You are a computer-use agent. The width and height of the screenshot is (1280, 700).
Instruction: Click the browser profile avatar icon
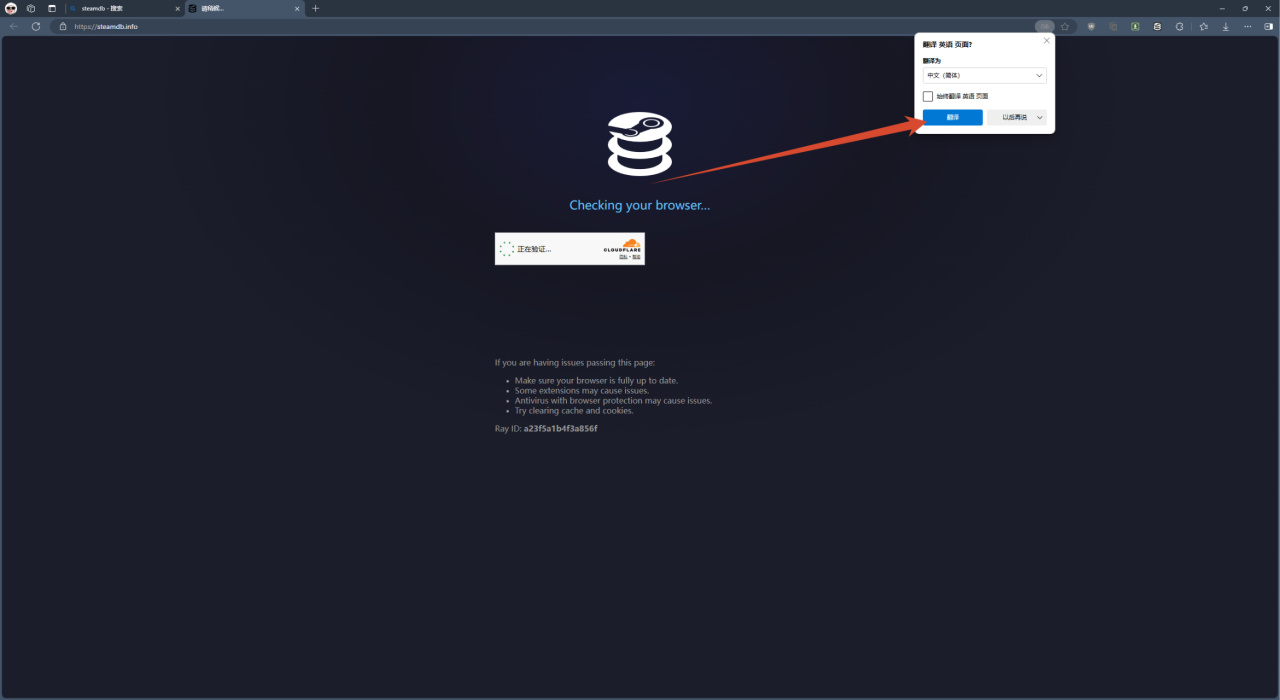[11, 8]
